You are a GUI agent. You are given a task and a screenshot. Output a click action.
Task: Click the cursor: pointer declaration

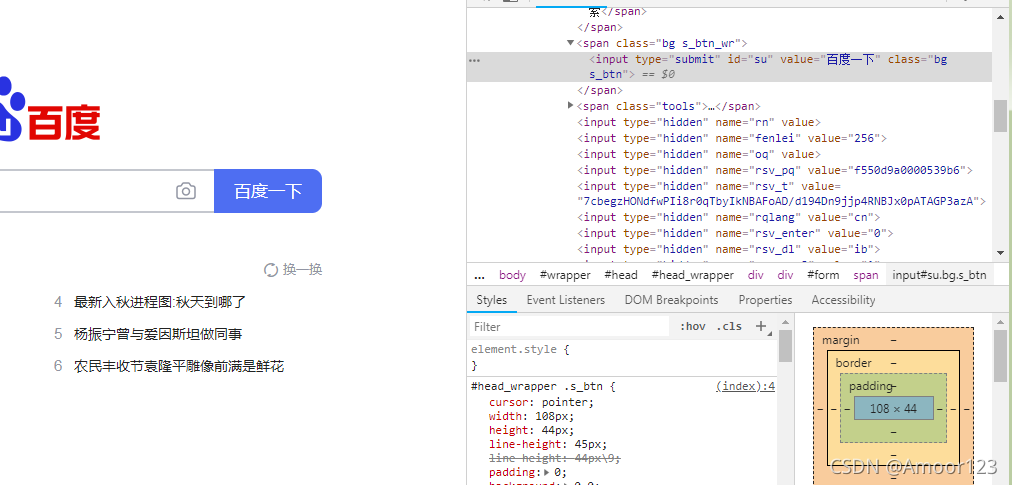tap(541, 402)
